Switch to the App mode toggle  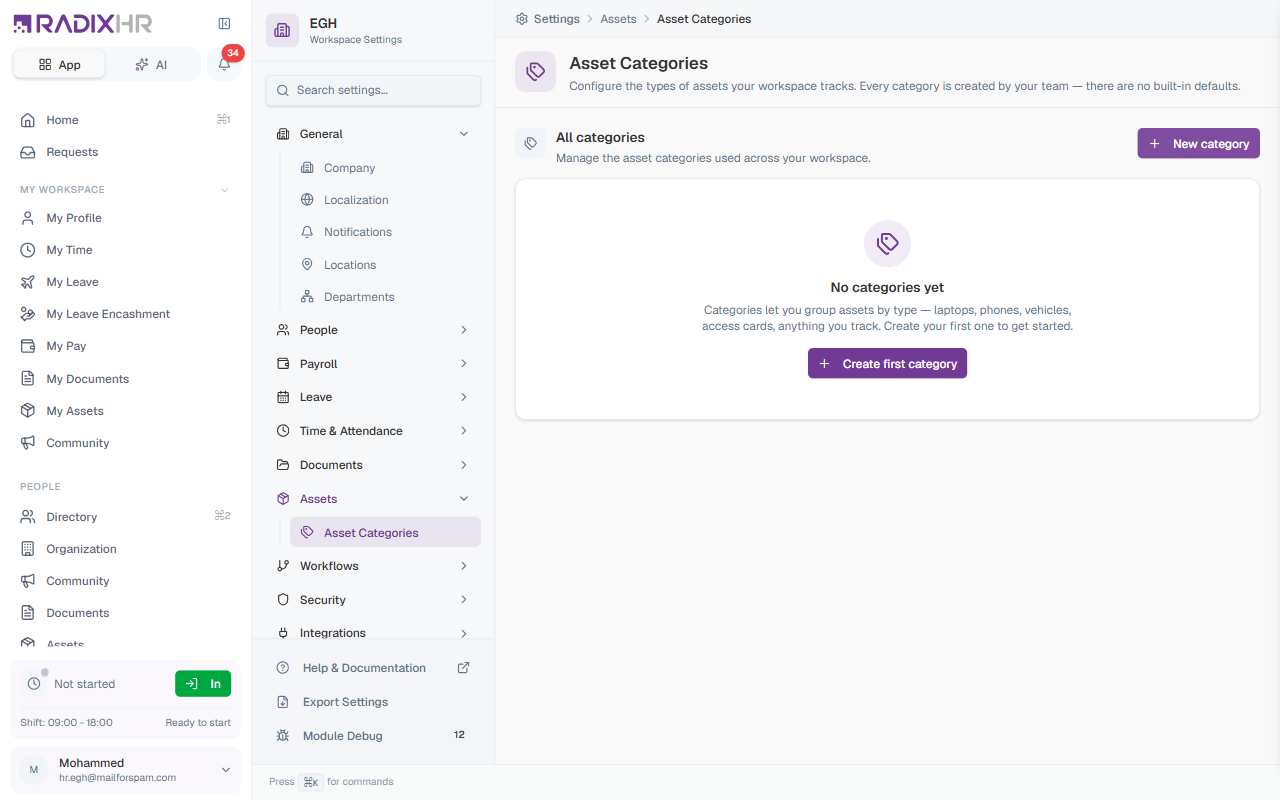[59, 64]
